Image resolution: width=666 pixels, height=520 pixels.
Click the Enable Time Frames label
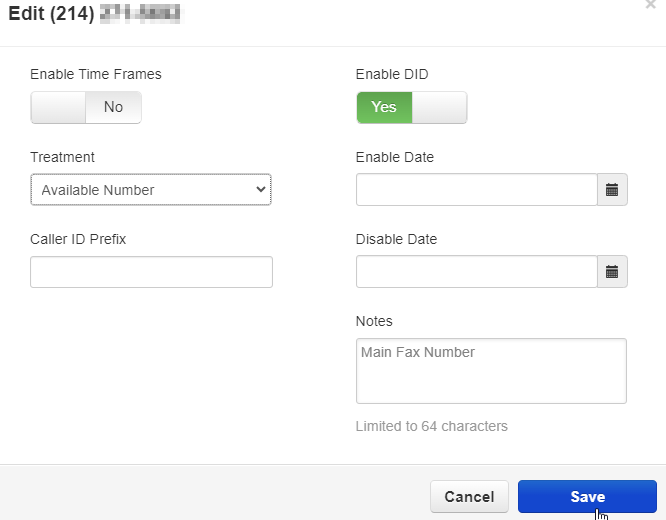pyautogui.click(x=96, y=74)
